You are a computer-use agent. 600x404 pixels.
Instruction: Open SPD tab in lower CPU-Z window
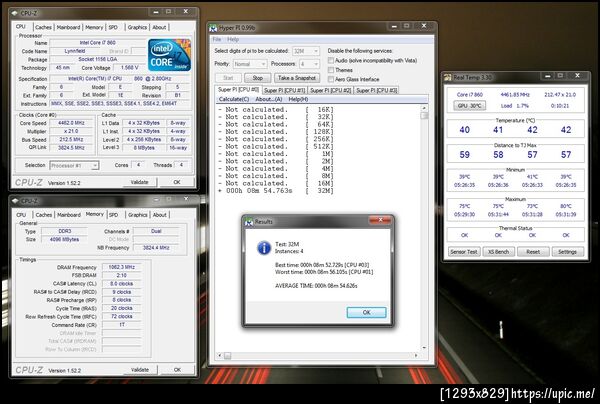coord(114,215)
